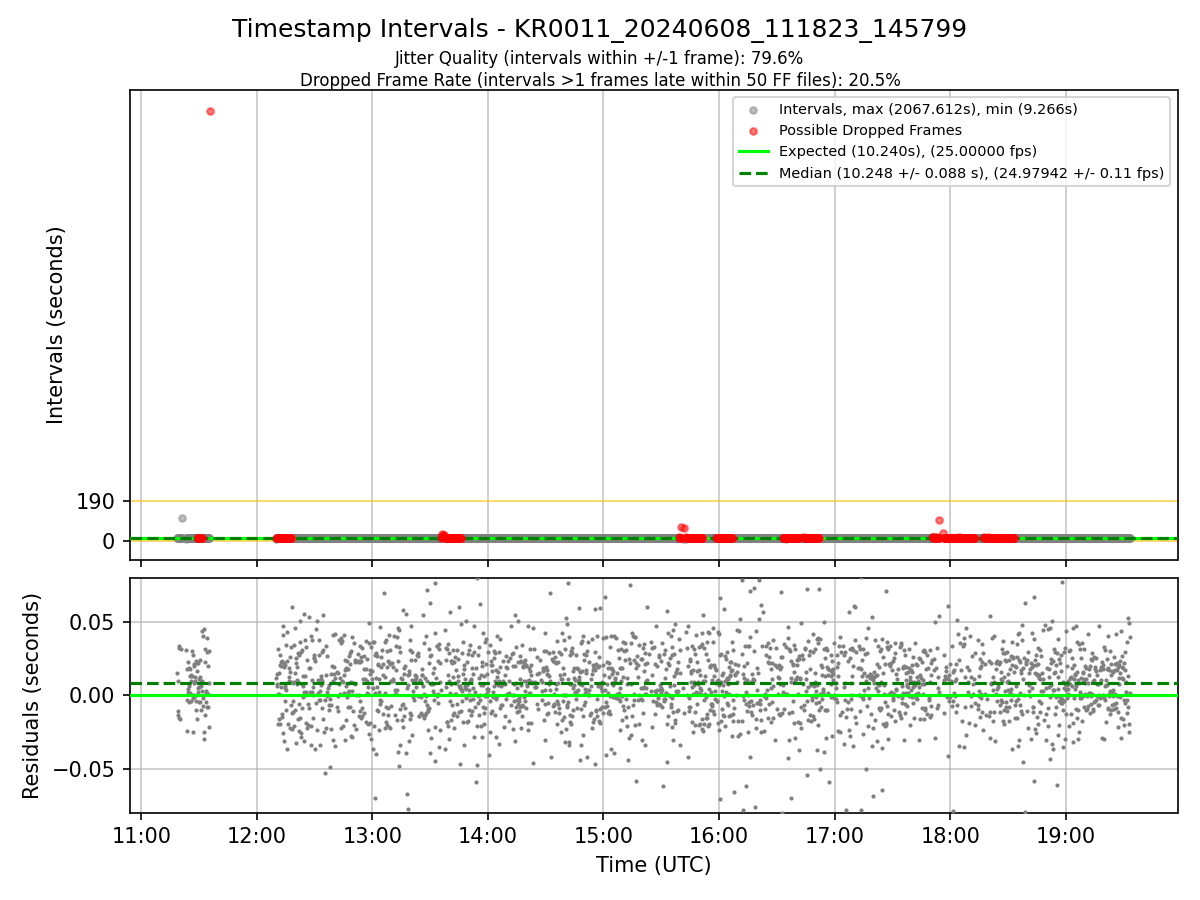Click the '13:00' time tick label
Screen dimensions: 1200x900
tap(372, 835)
